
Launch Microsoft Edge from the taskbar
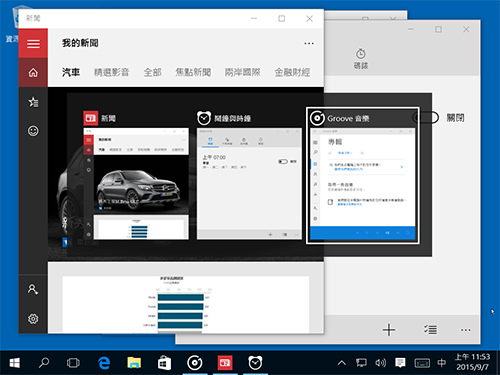click(104, 363)
